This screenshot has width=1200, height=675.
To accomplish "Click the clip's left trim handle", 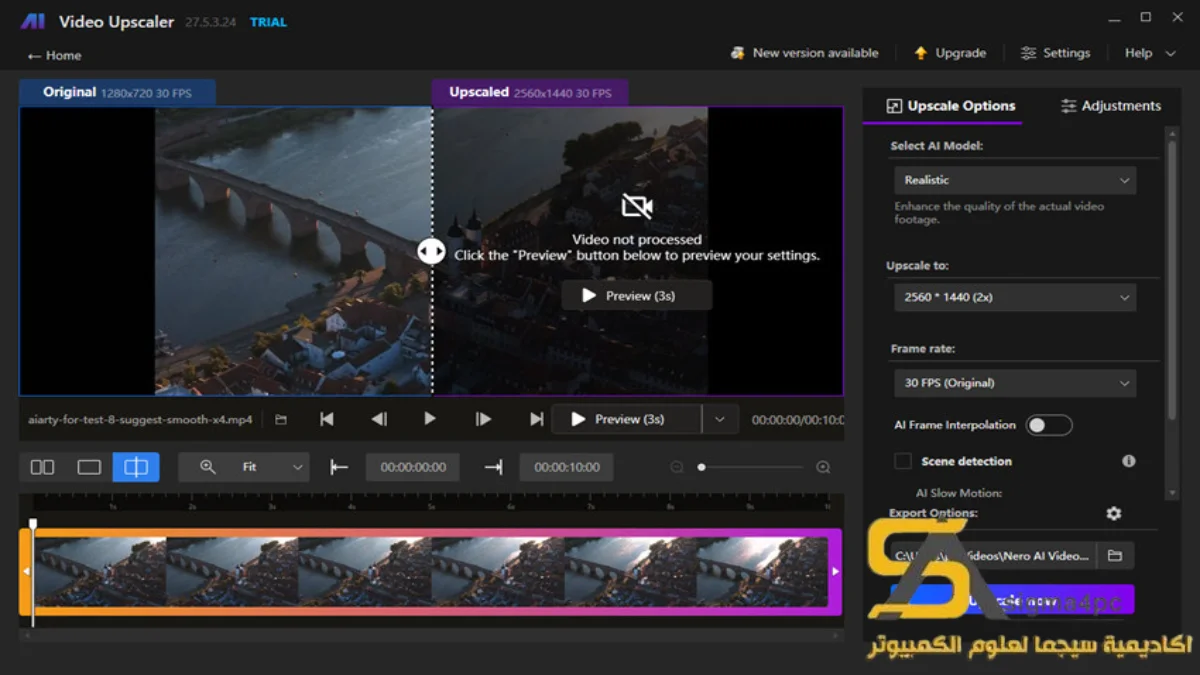I will point(26,571).
